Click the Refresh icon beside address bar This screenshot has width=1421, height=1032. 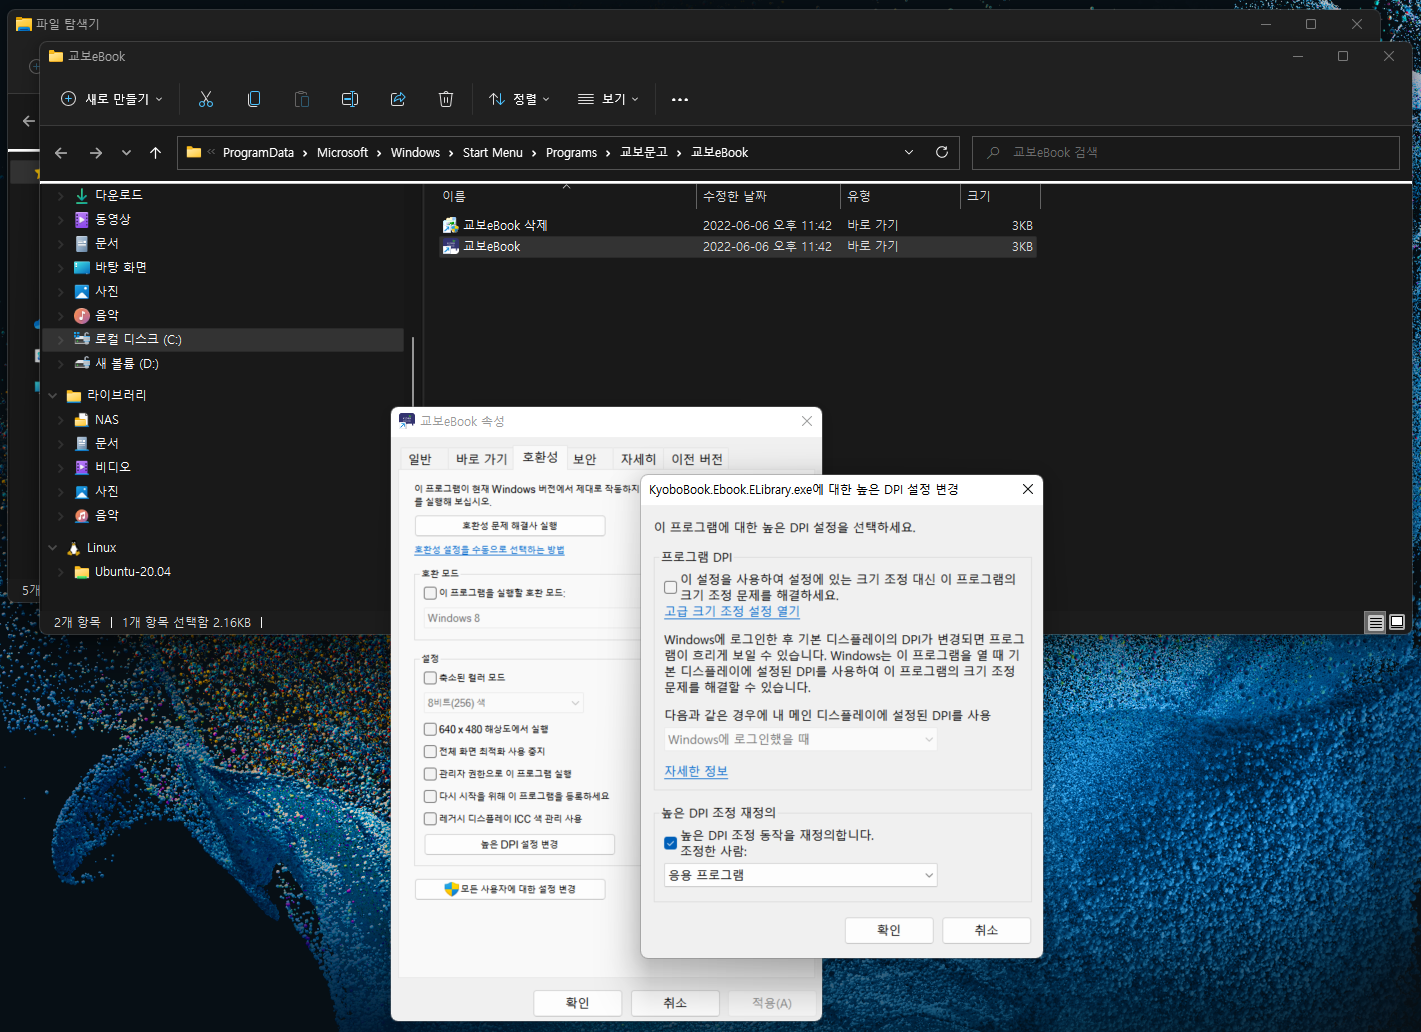point(941,152)
